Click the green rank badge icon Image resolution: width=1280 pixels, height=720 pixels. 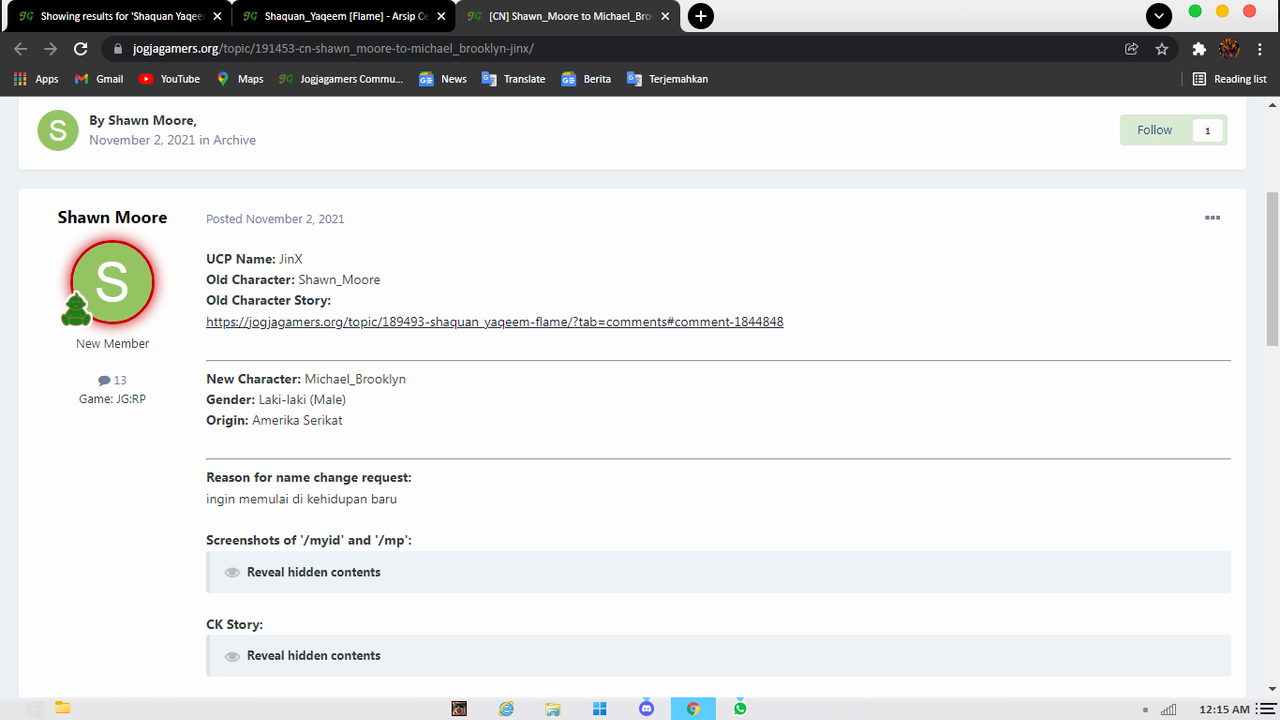click(76, 310)
